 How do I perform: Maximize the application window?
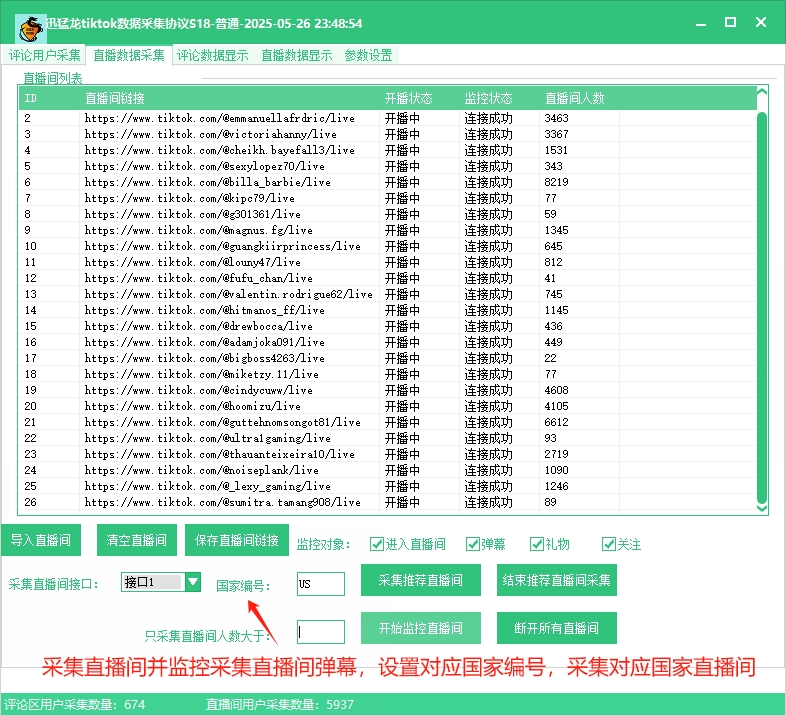point(730,23)
